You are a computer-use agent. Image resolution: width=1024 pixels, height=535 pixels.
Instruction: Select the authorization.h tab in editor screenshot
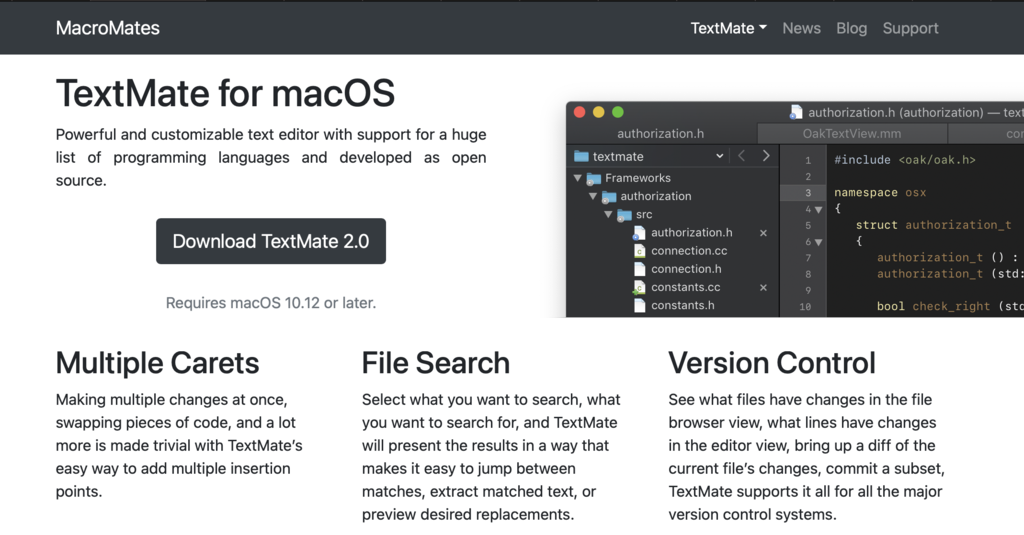[660, 133]
